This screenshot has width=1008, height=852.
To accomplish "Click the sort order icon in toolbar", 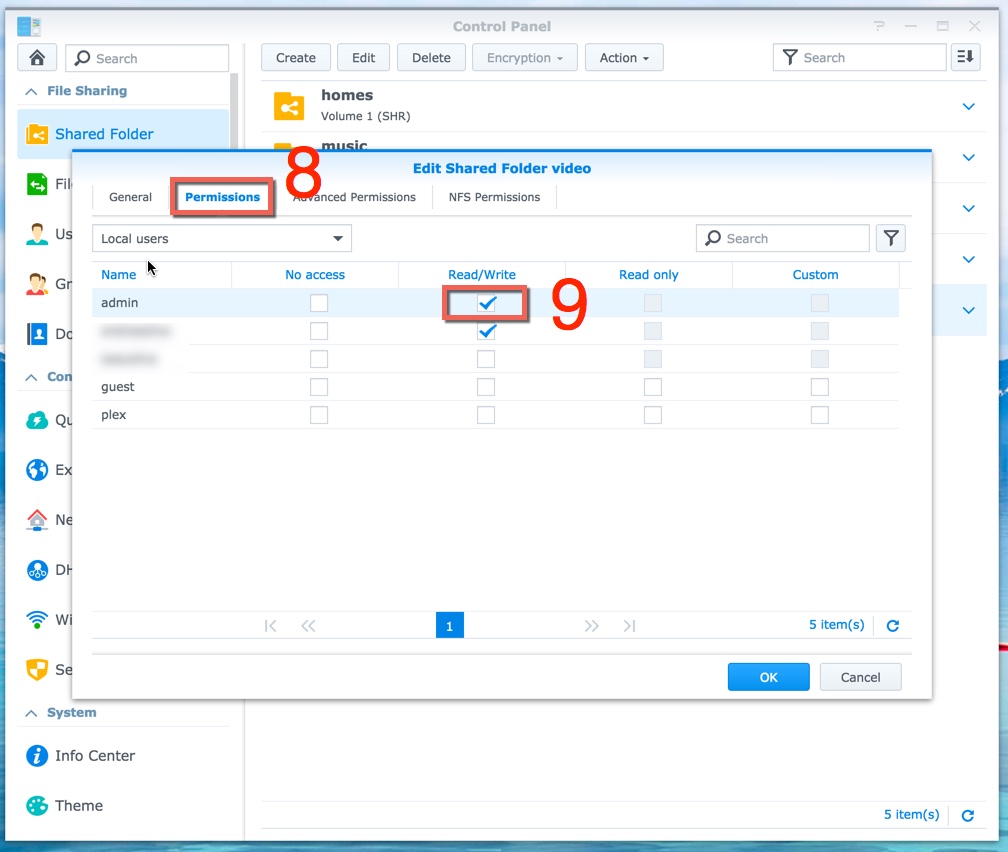I will pos(965,58).
